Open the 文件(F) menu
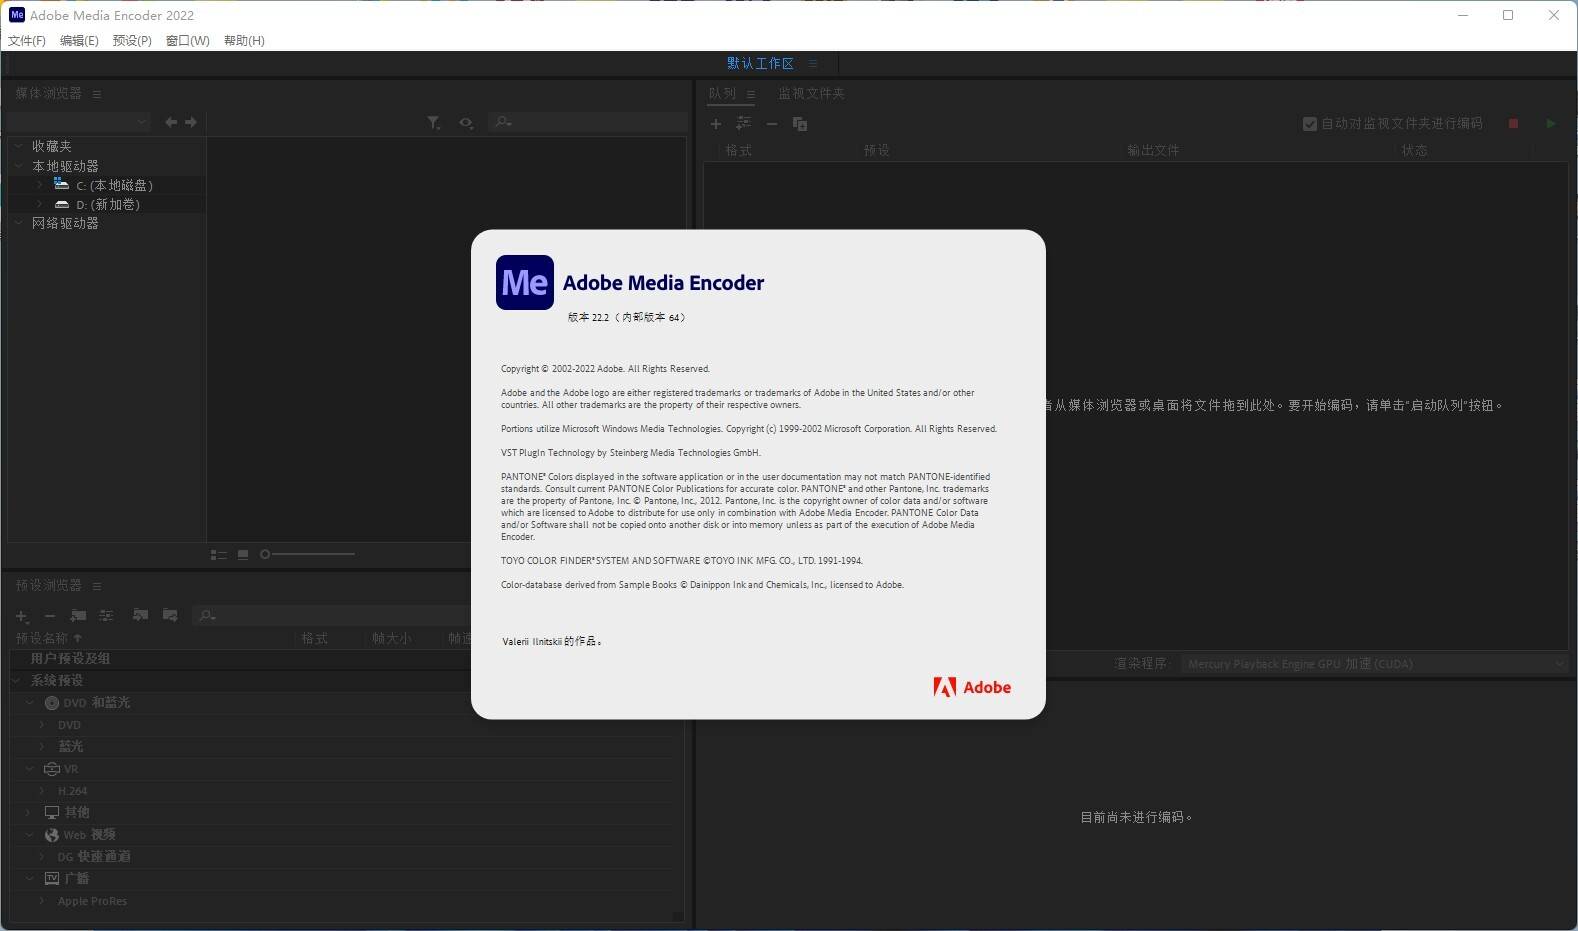 (x=27, y=41)
